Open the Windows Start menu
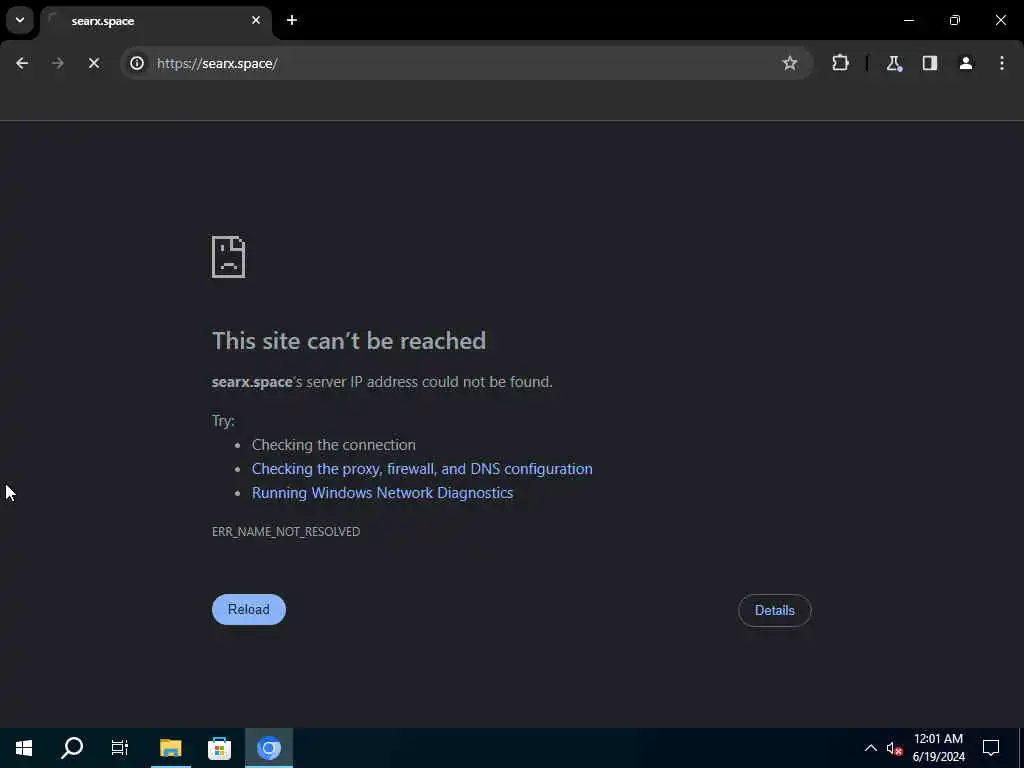 pos(24,748)
